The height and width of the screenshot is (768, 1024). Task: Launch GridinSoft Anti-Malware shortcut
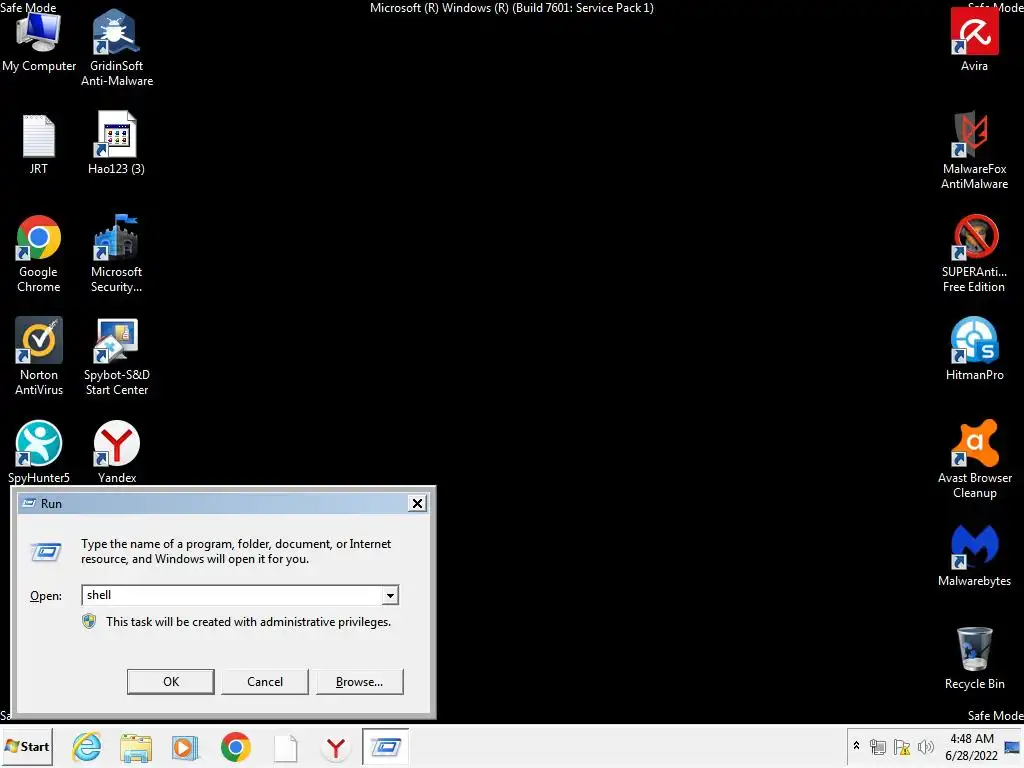point(117,48)
